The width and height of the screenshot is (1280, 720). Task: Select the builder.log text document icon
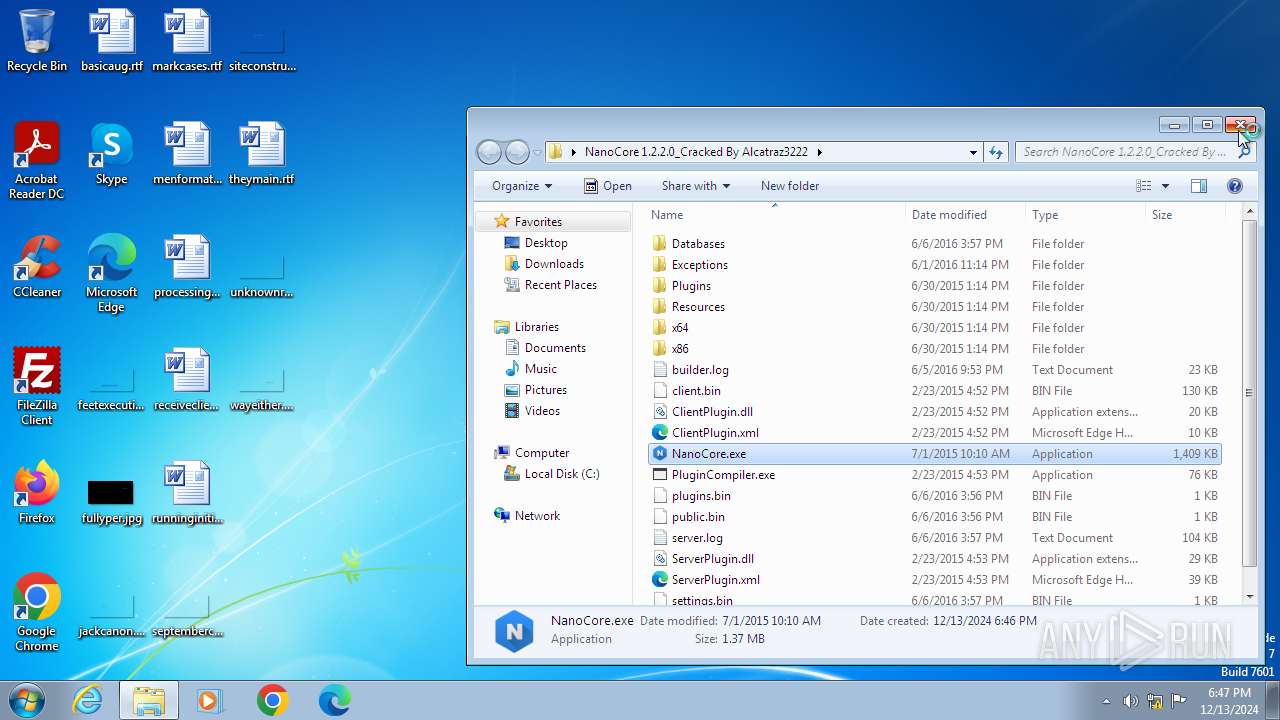(659, 370)
